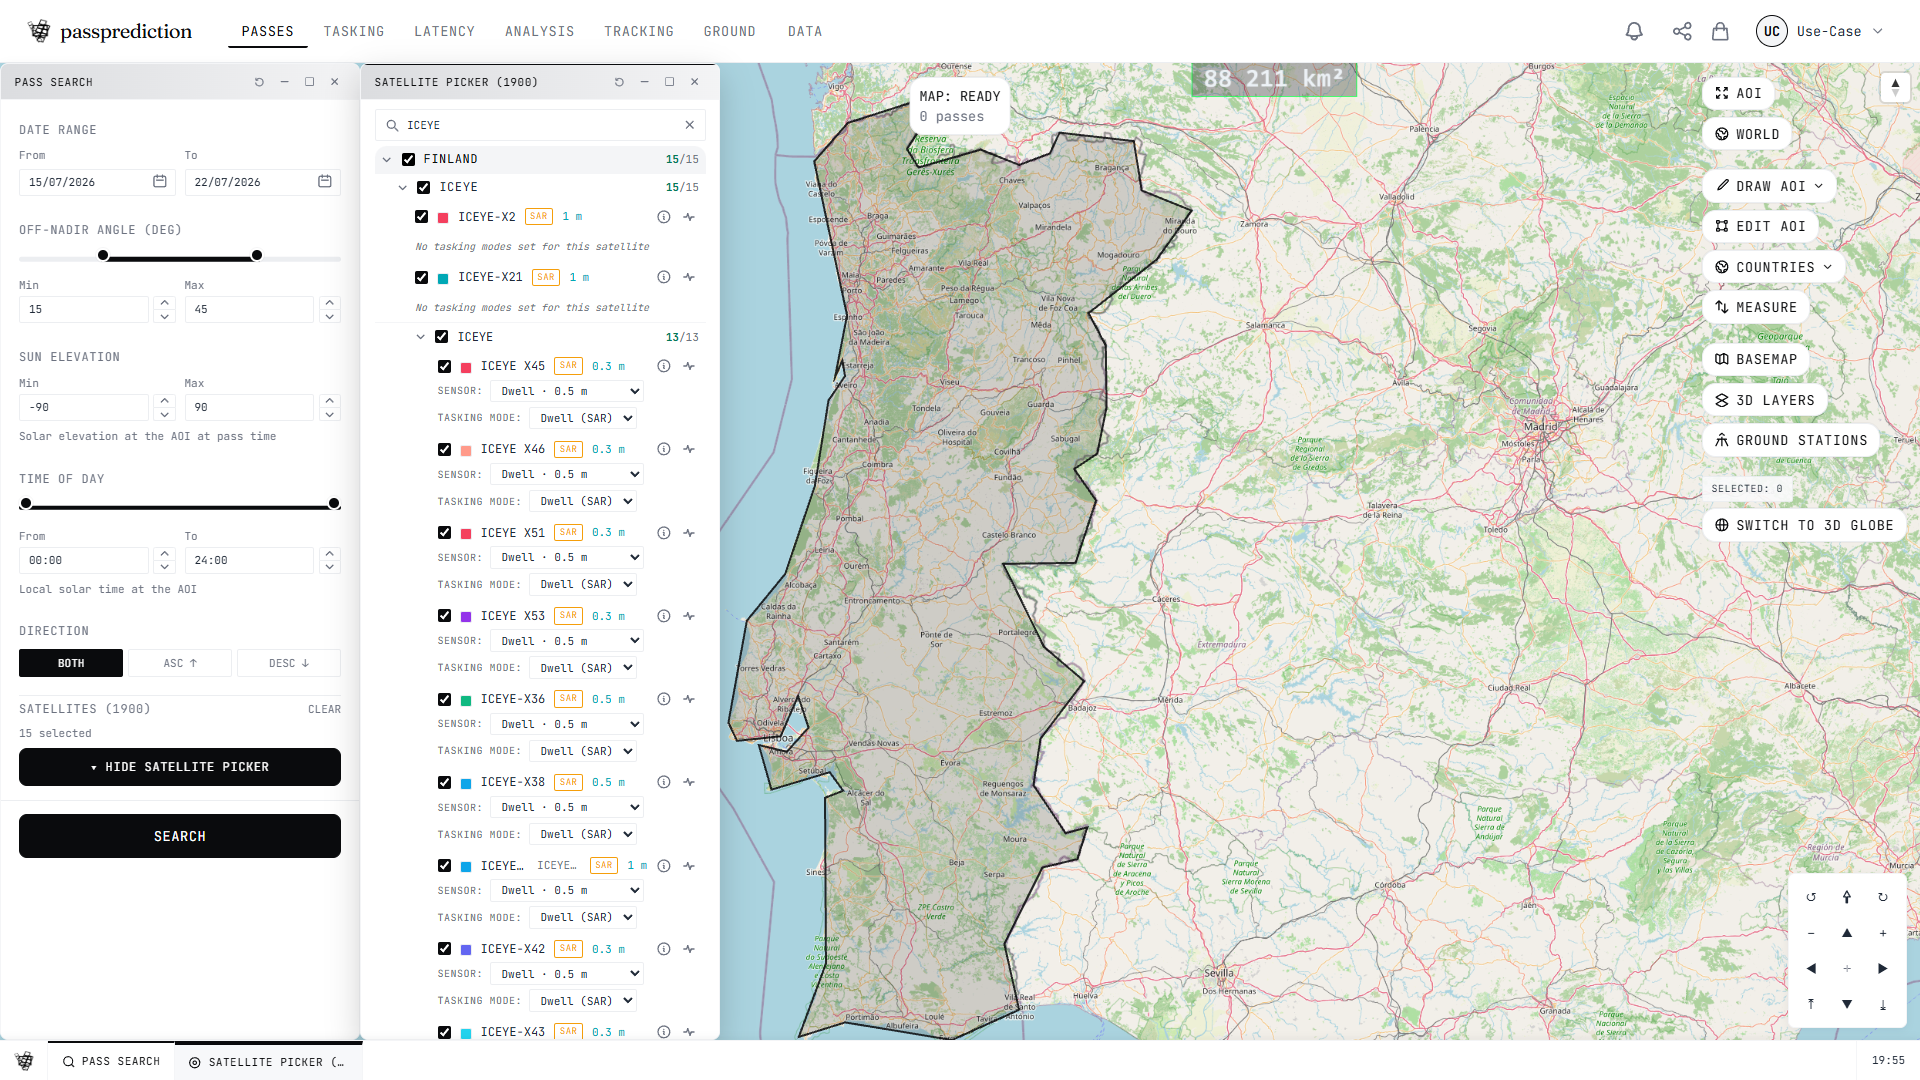Open the Sensor dropdown for ICEYE X45
This screenshot has width=1920, height=1080.
pyautogui.click(x=567, y=391)
